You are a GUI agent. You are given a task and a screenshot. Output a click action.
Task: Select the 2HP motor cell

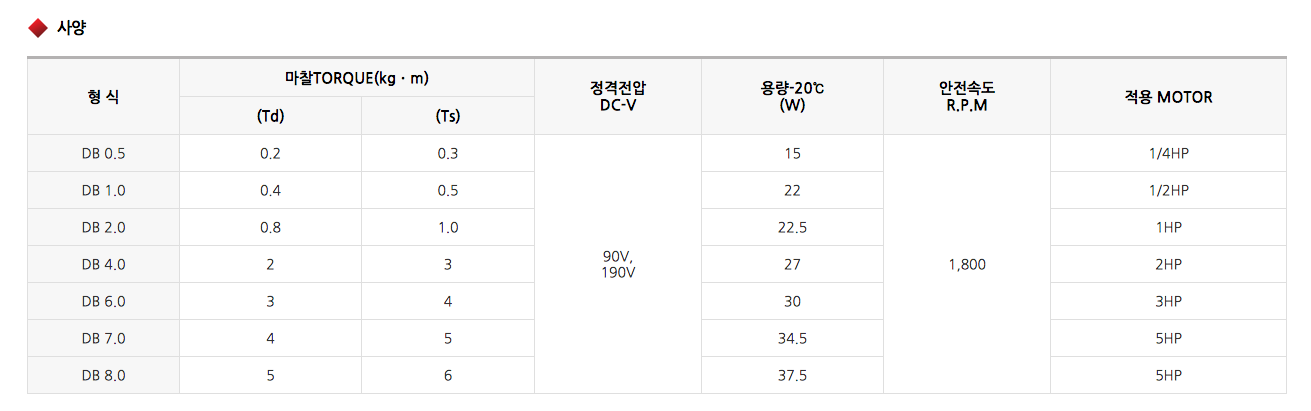click(x=1168, y=264)
